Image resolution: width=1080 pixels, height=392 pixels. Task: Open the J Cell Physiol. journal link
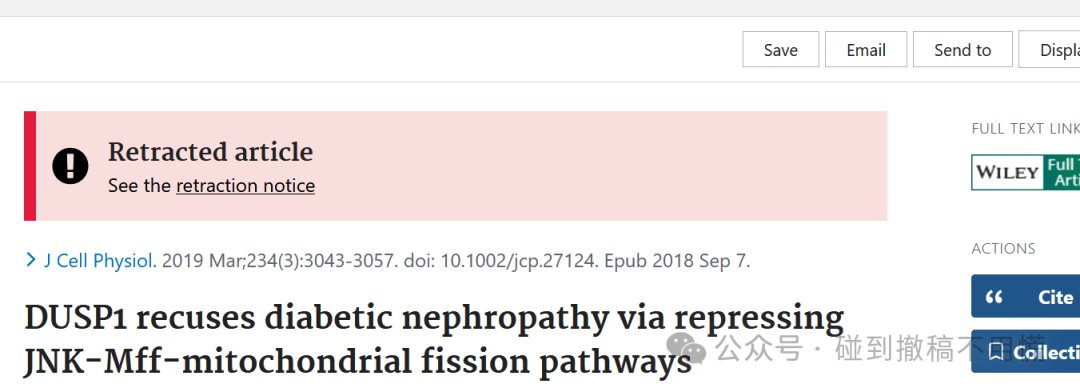point(101,261)
